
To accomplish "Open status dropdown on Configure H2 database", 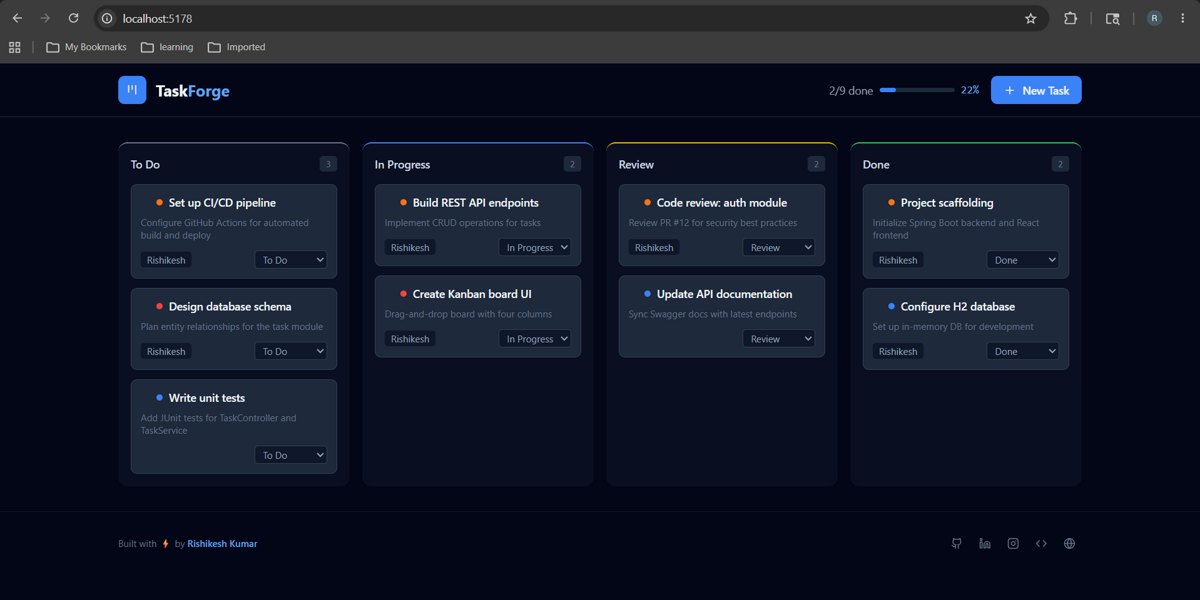I will (1023, 351).
